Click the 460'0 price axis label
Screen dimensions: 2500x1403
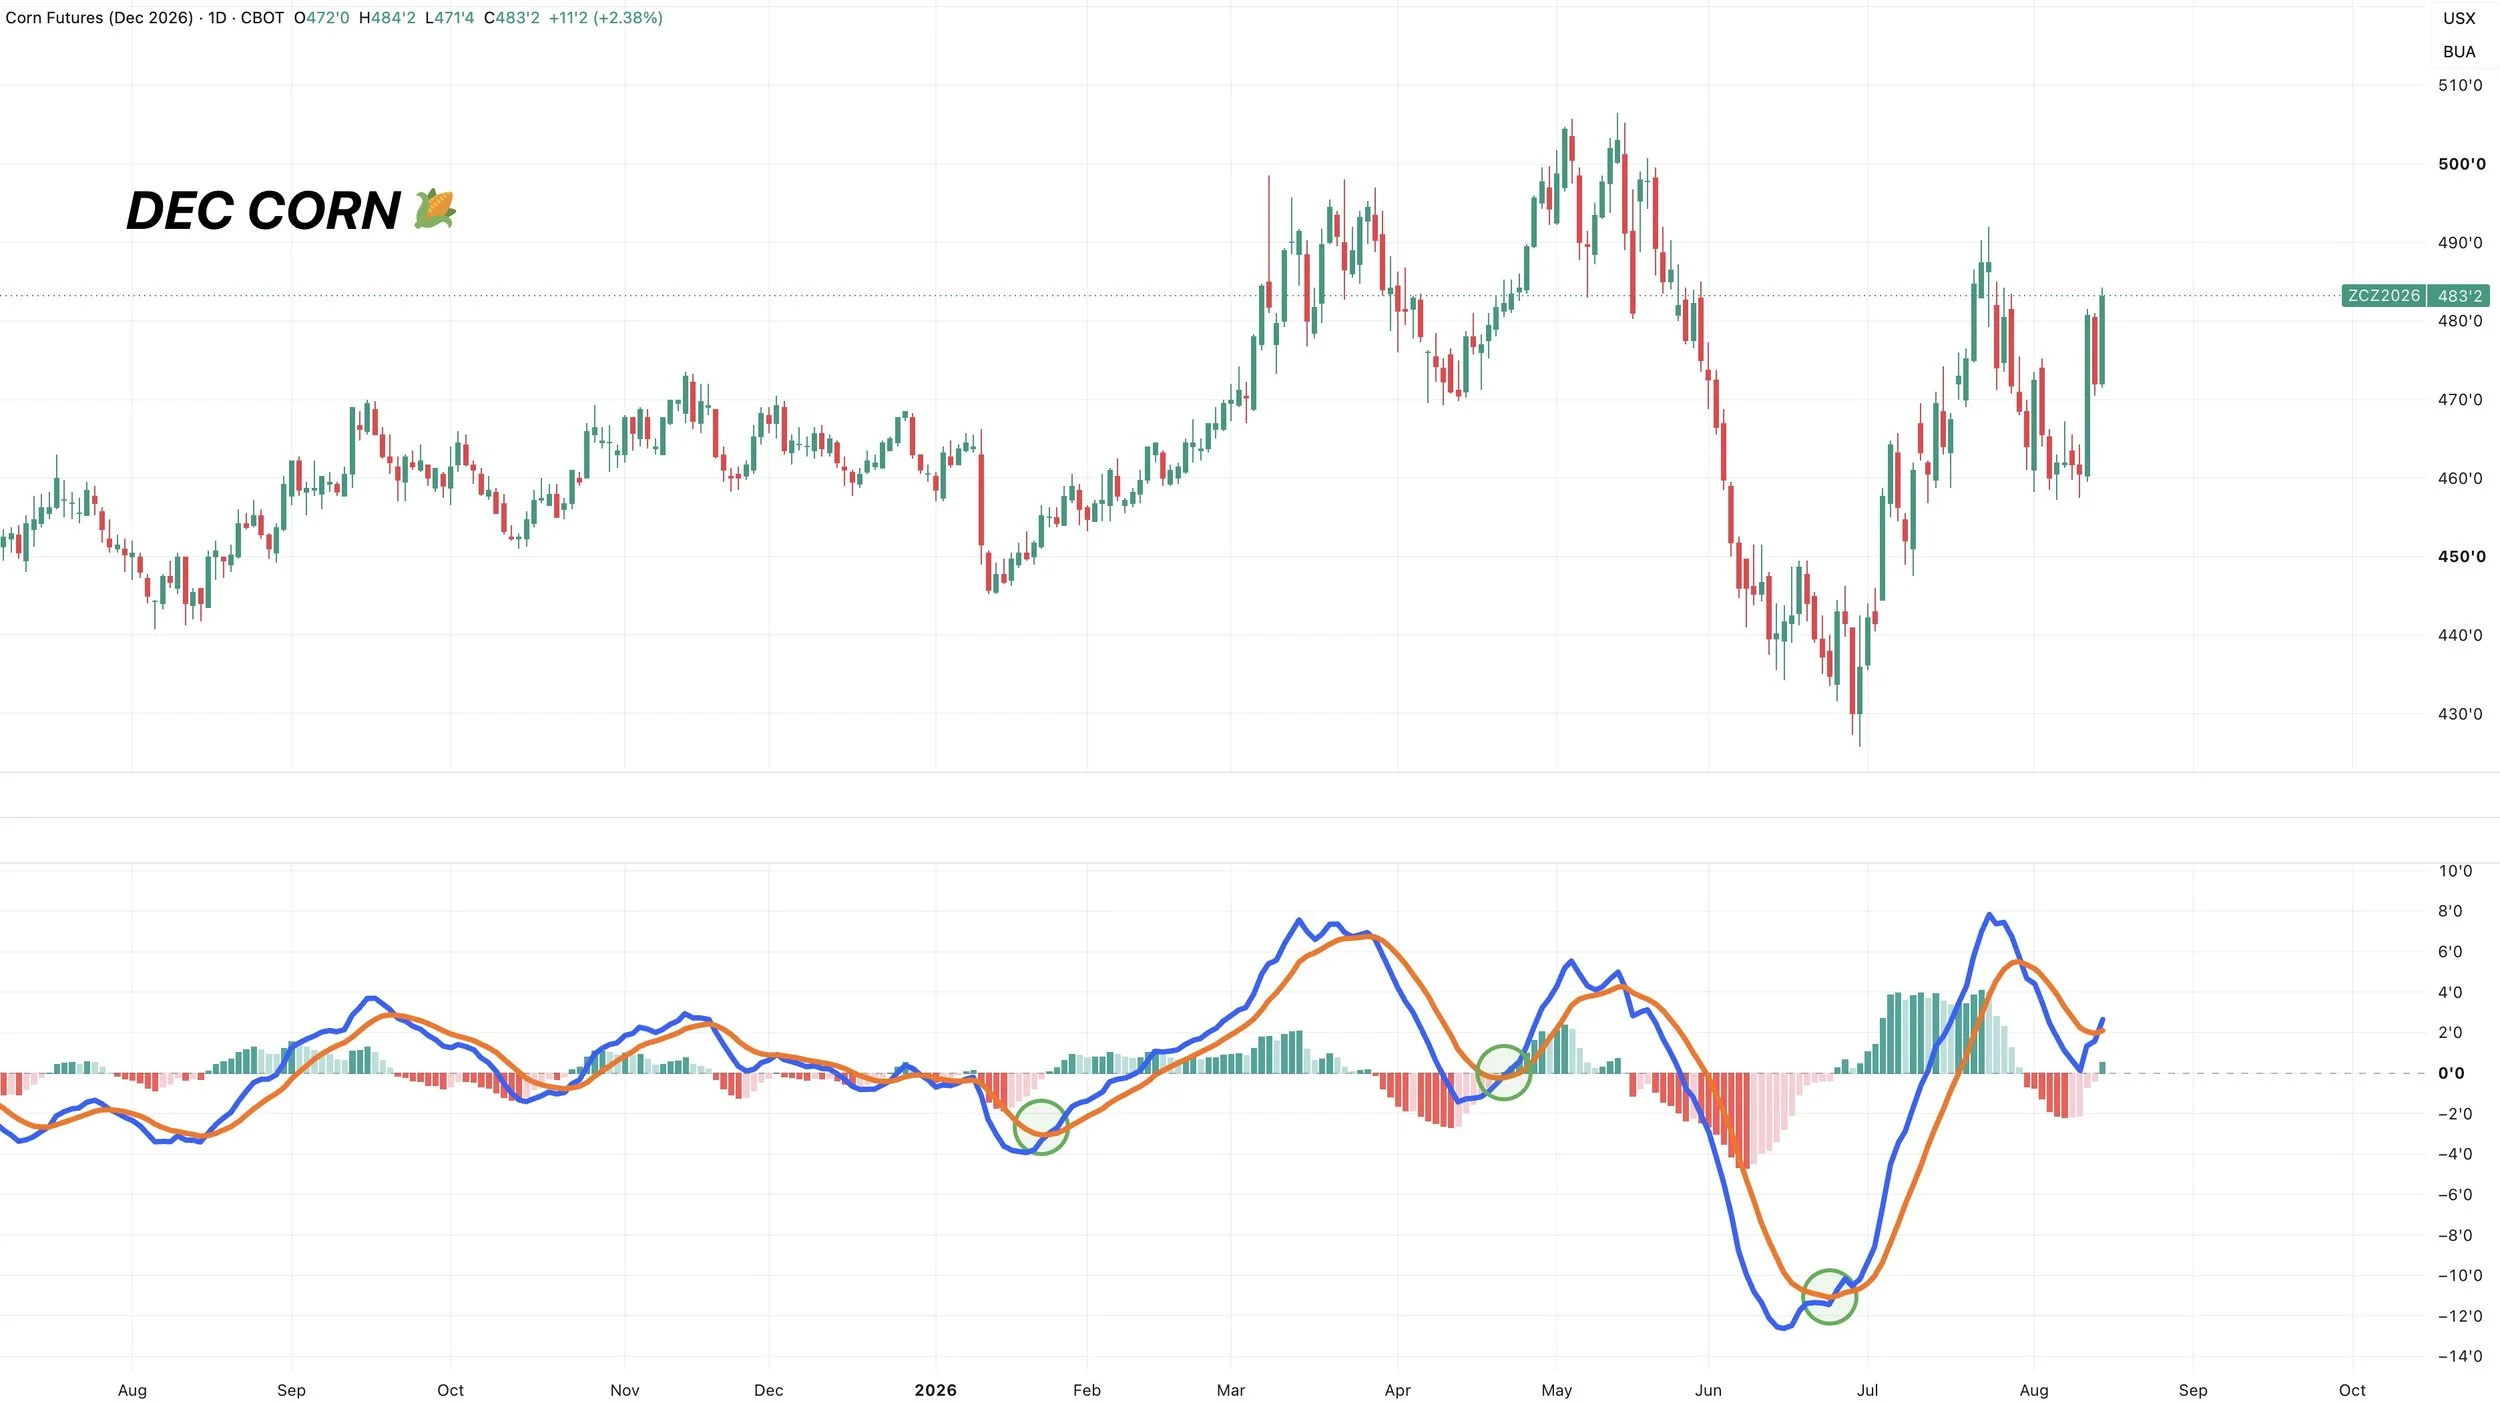coord(2459,478)
